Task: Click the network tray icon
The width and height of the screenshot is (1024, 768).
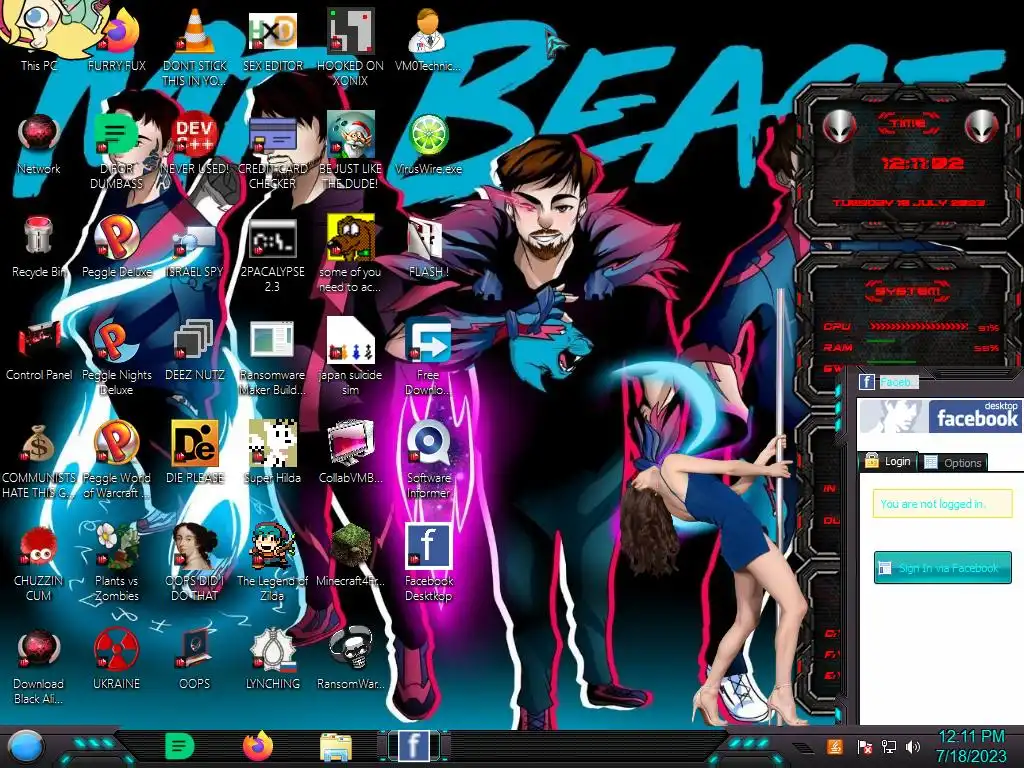Action: click(889, 747)
